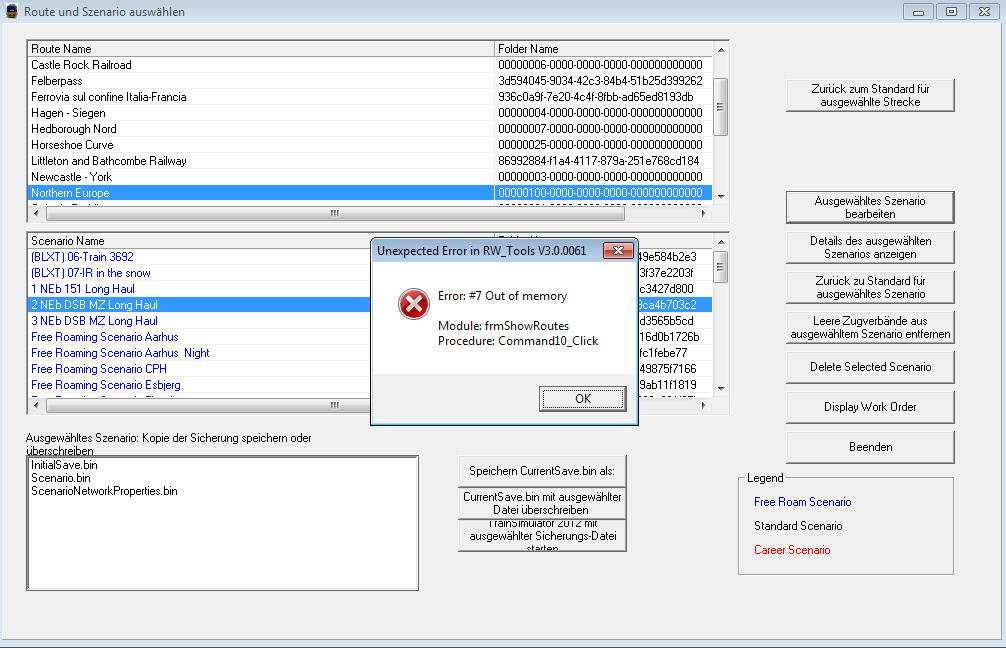Select Free Roaming Scenario Aarhus Night

199,353
